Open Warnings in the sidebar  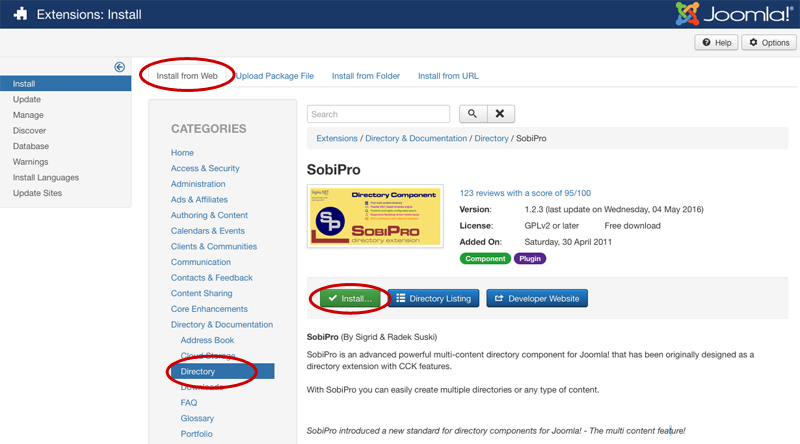coord(31,162)
